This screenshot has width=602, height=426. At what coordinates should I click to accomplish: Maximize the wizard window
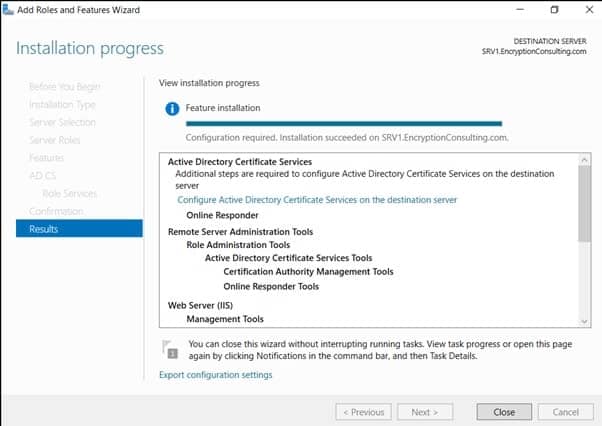pyautogui.click(x=555, y=9)
